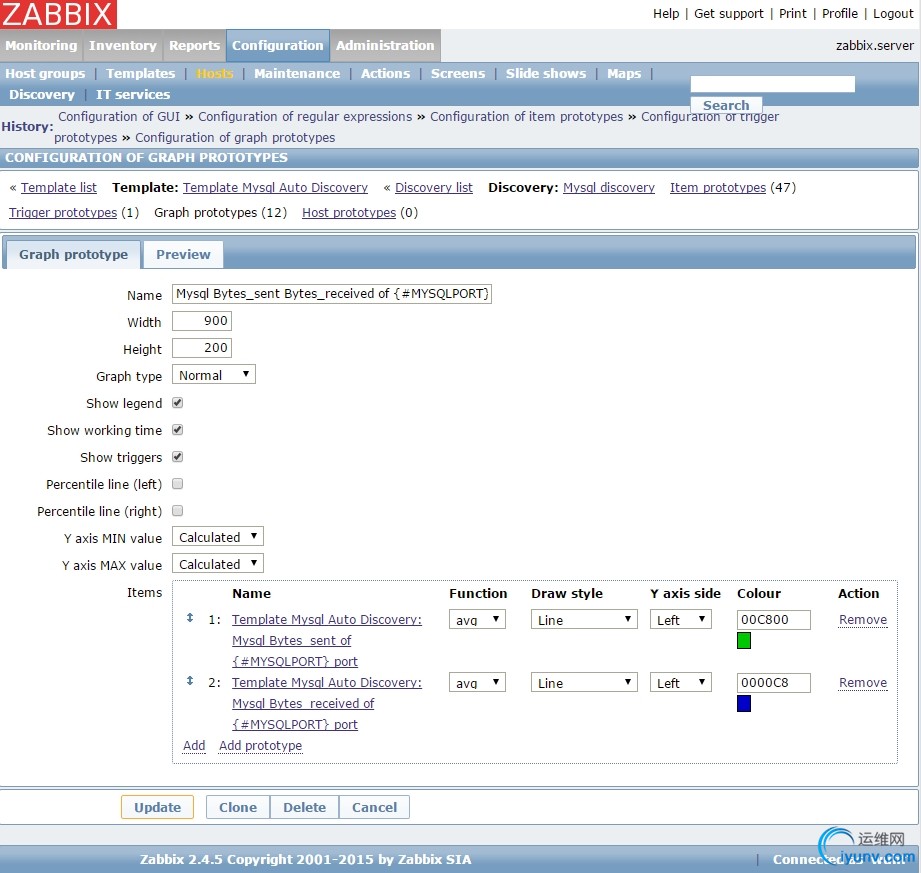This screenshot has width=921, height=873.
Task: Click the green colour swatch for Bytes_sent
Action: point(744,641)
